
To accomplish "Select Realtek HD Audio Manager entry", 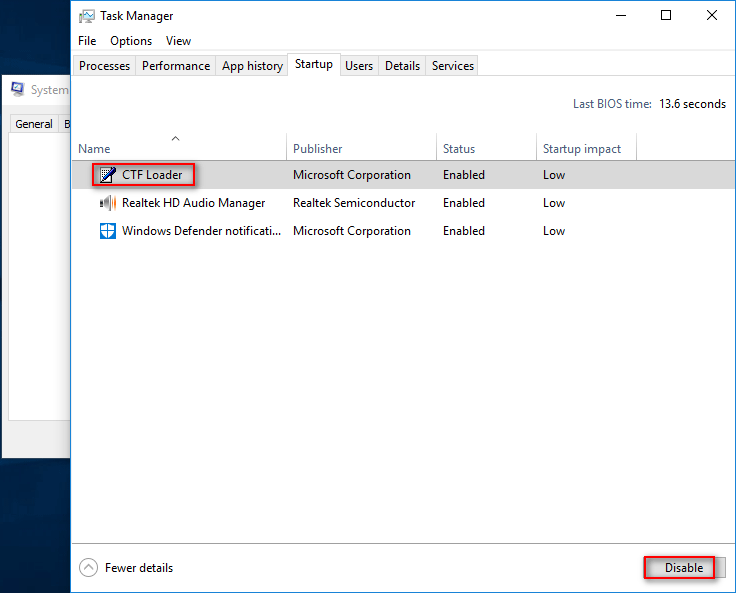I will click(193, 203).
